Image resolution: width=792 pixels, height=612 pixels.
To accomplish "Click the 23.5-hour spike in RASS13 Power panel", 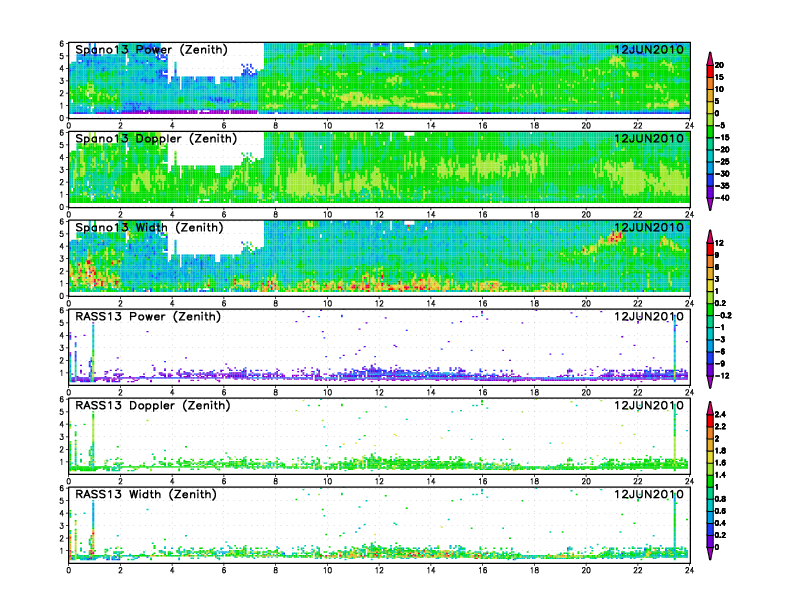I will tap(675, 348).
